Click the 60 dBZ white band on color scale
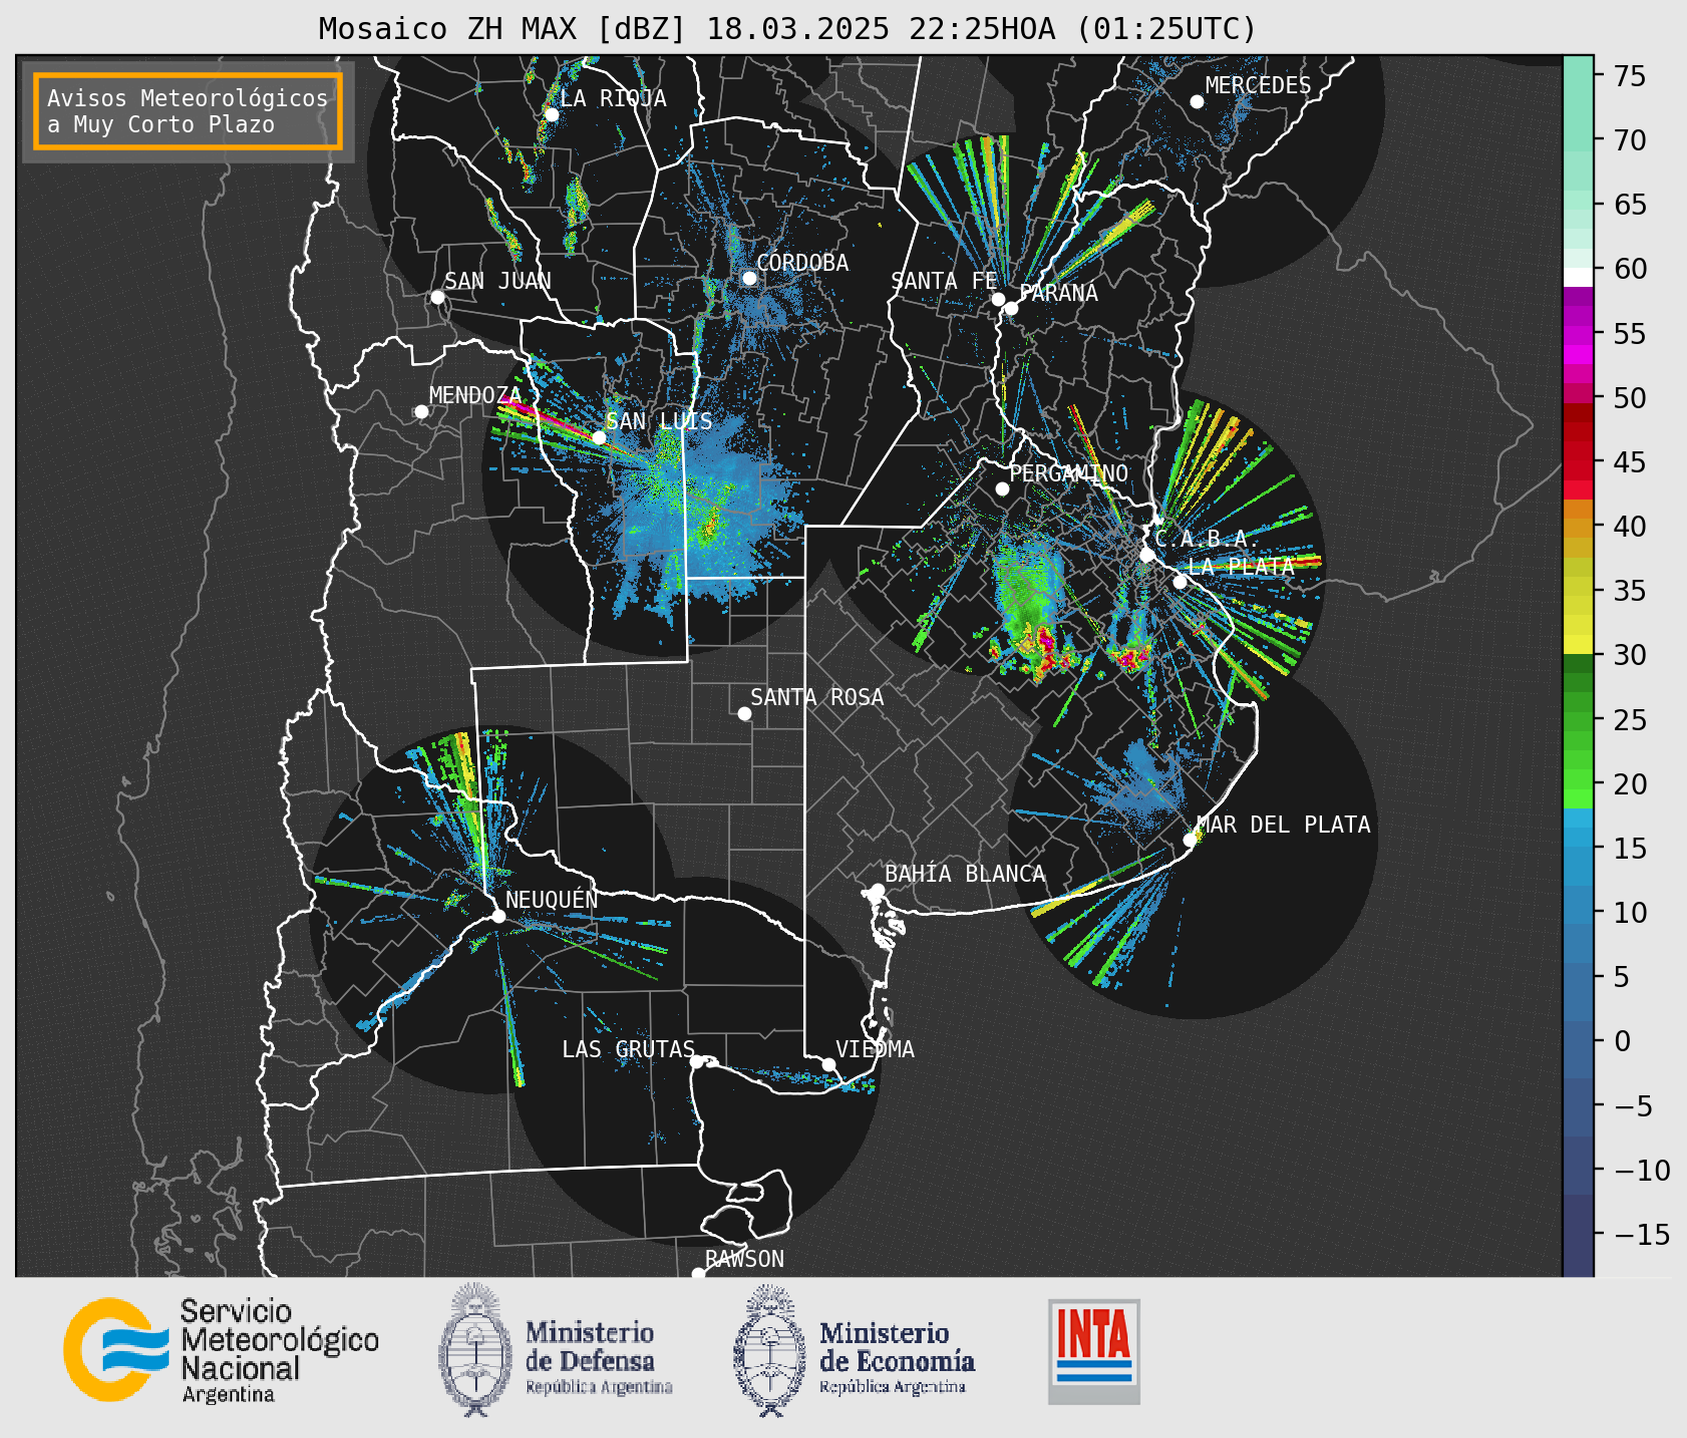1687x1438 pixels. click(1578, 277)
